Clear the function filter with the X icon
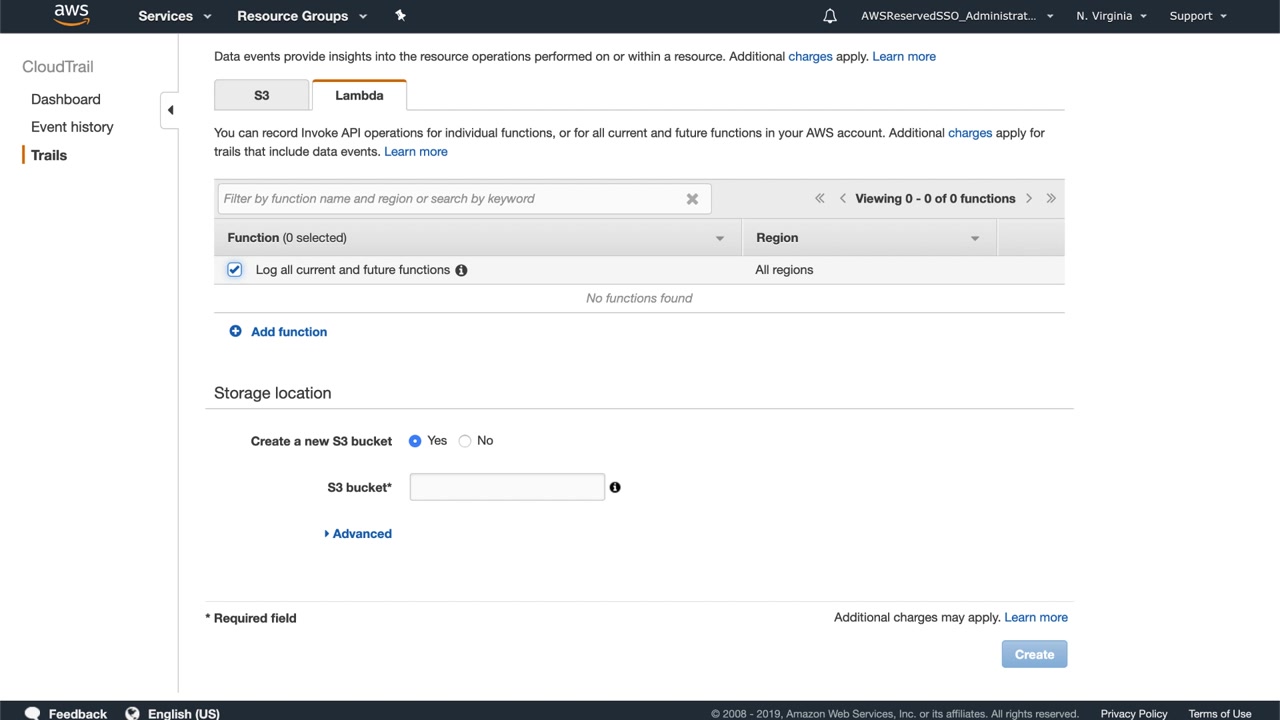Screen dimensions: 1280x720 point(692,199)
